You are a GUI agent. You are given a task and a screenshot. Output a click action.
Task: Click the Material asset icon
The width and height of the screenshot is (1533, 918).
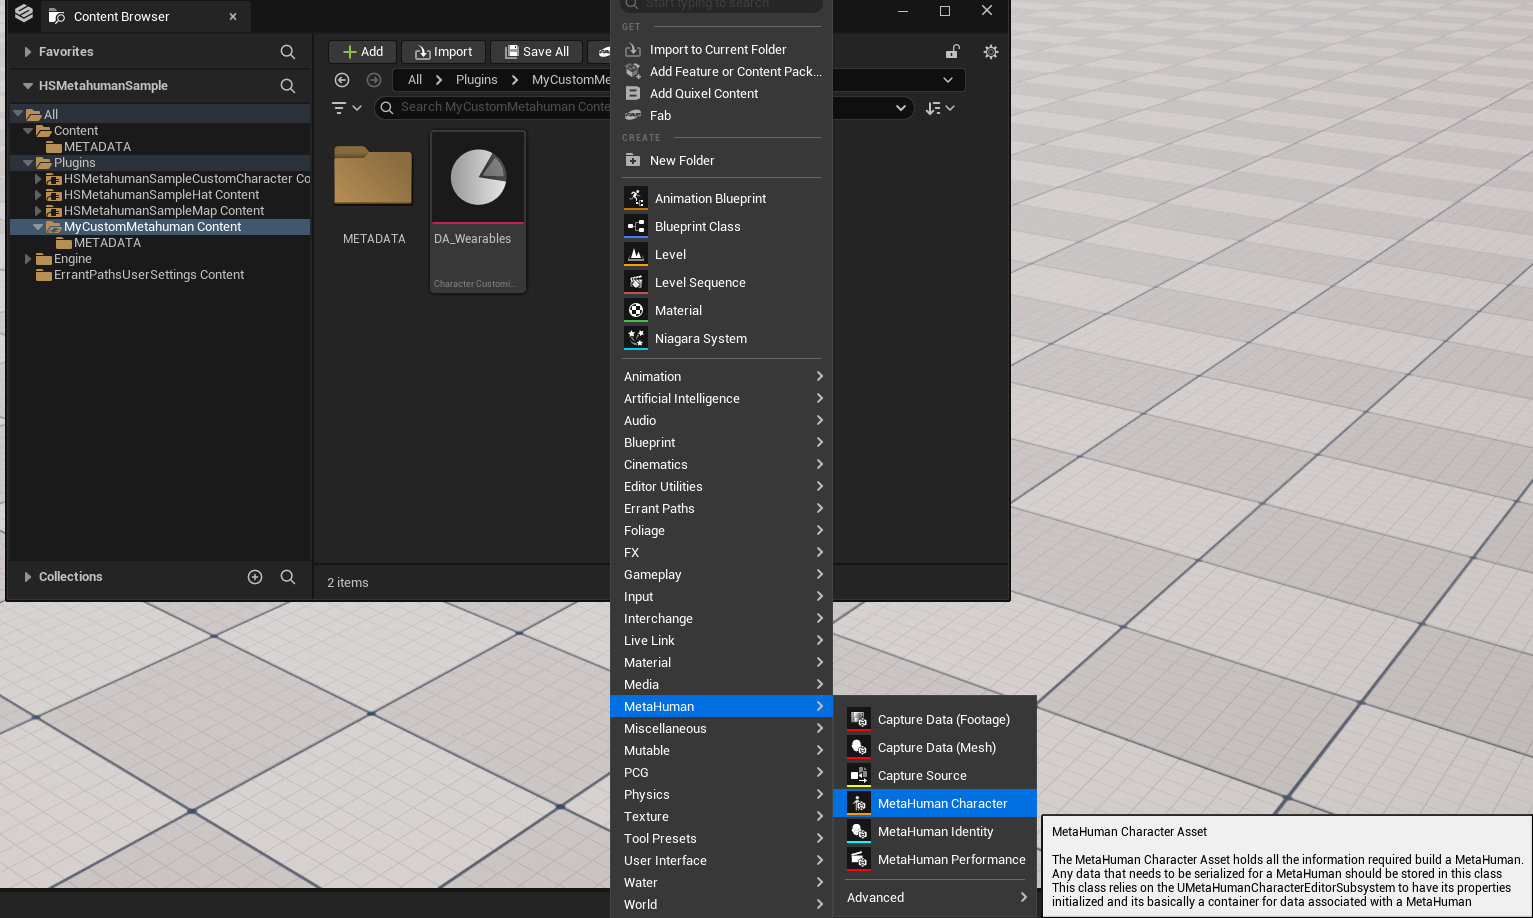click(x=636, y=310)
